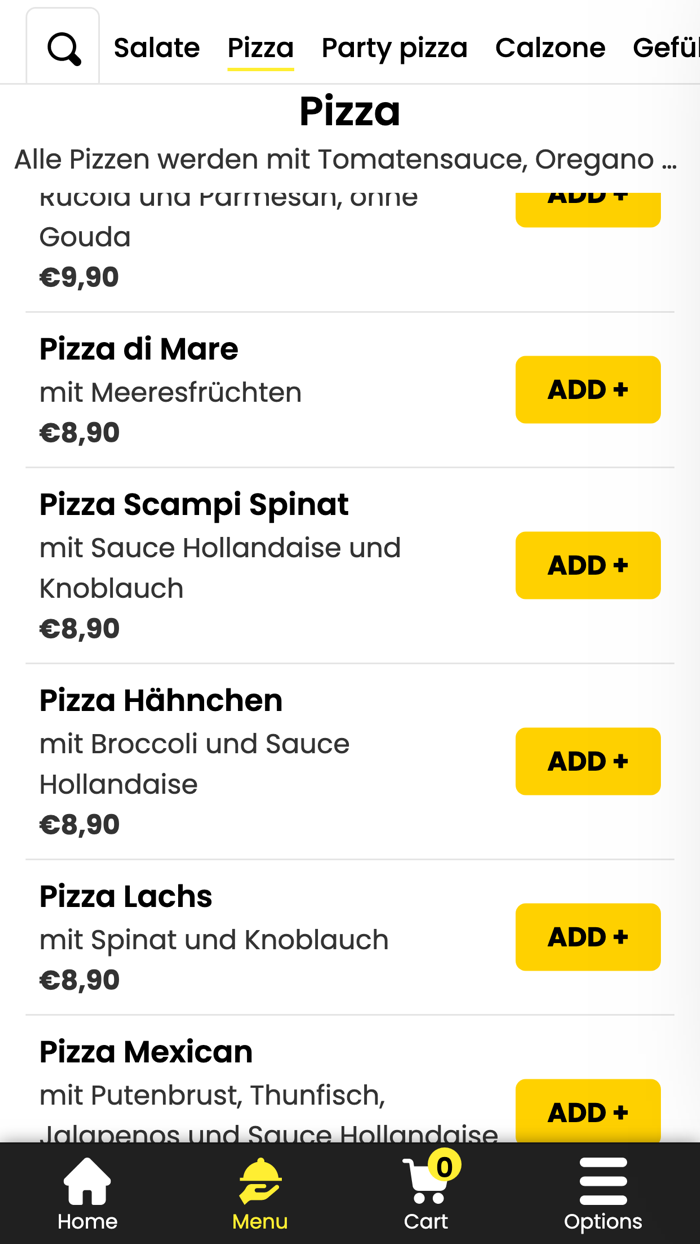Select the Calzone category tab
Screen dimensions: 700x1244
pos(550,46)
